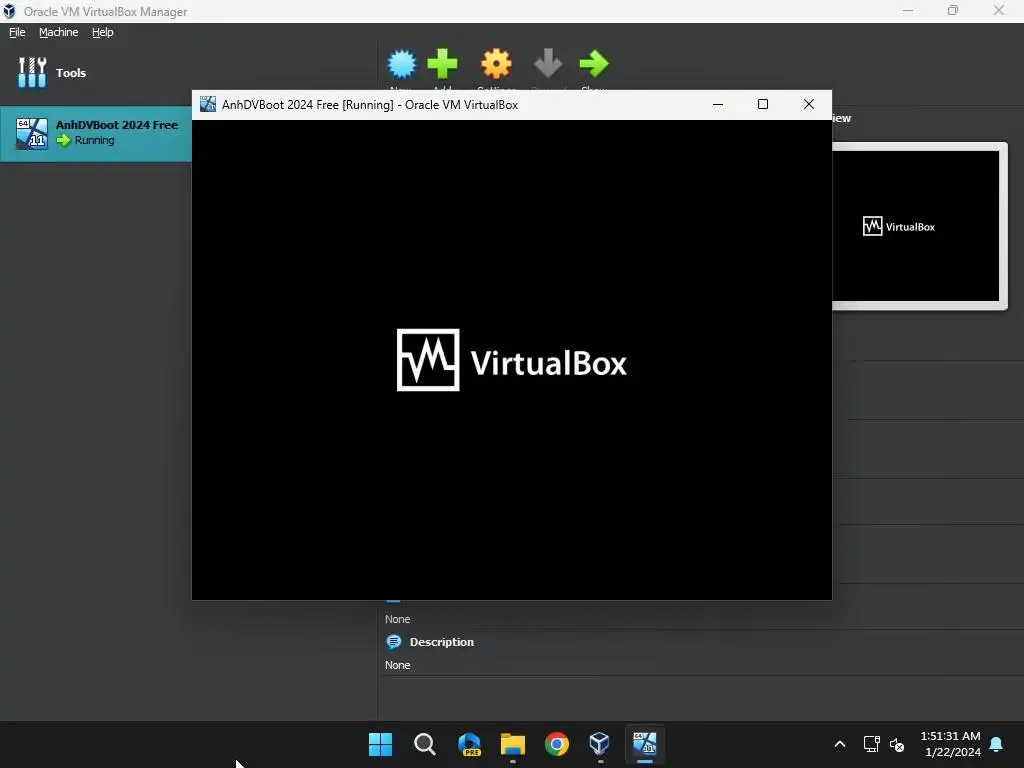Open Settings via the orange gear icon
The height and width of the screenshot is (768, 1024).
[496, 64]
